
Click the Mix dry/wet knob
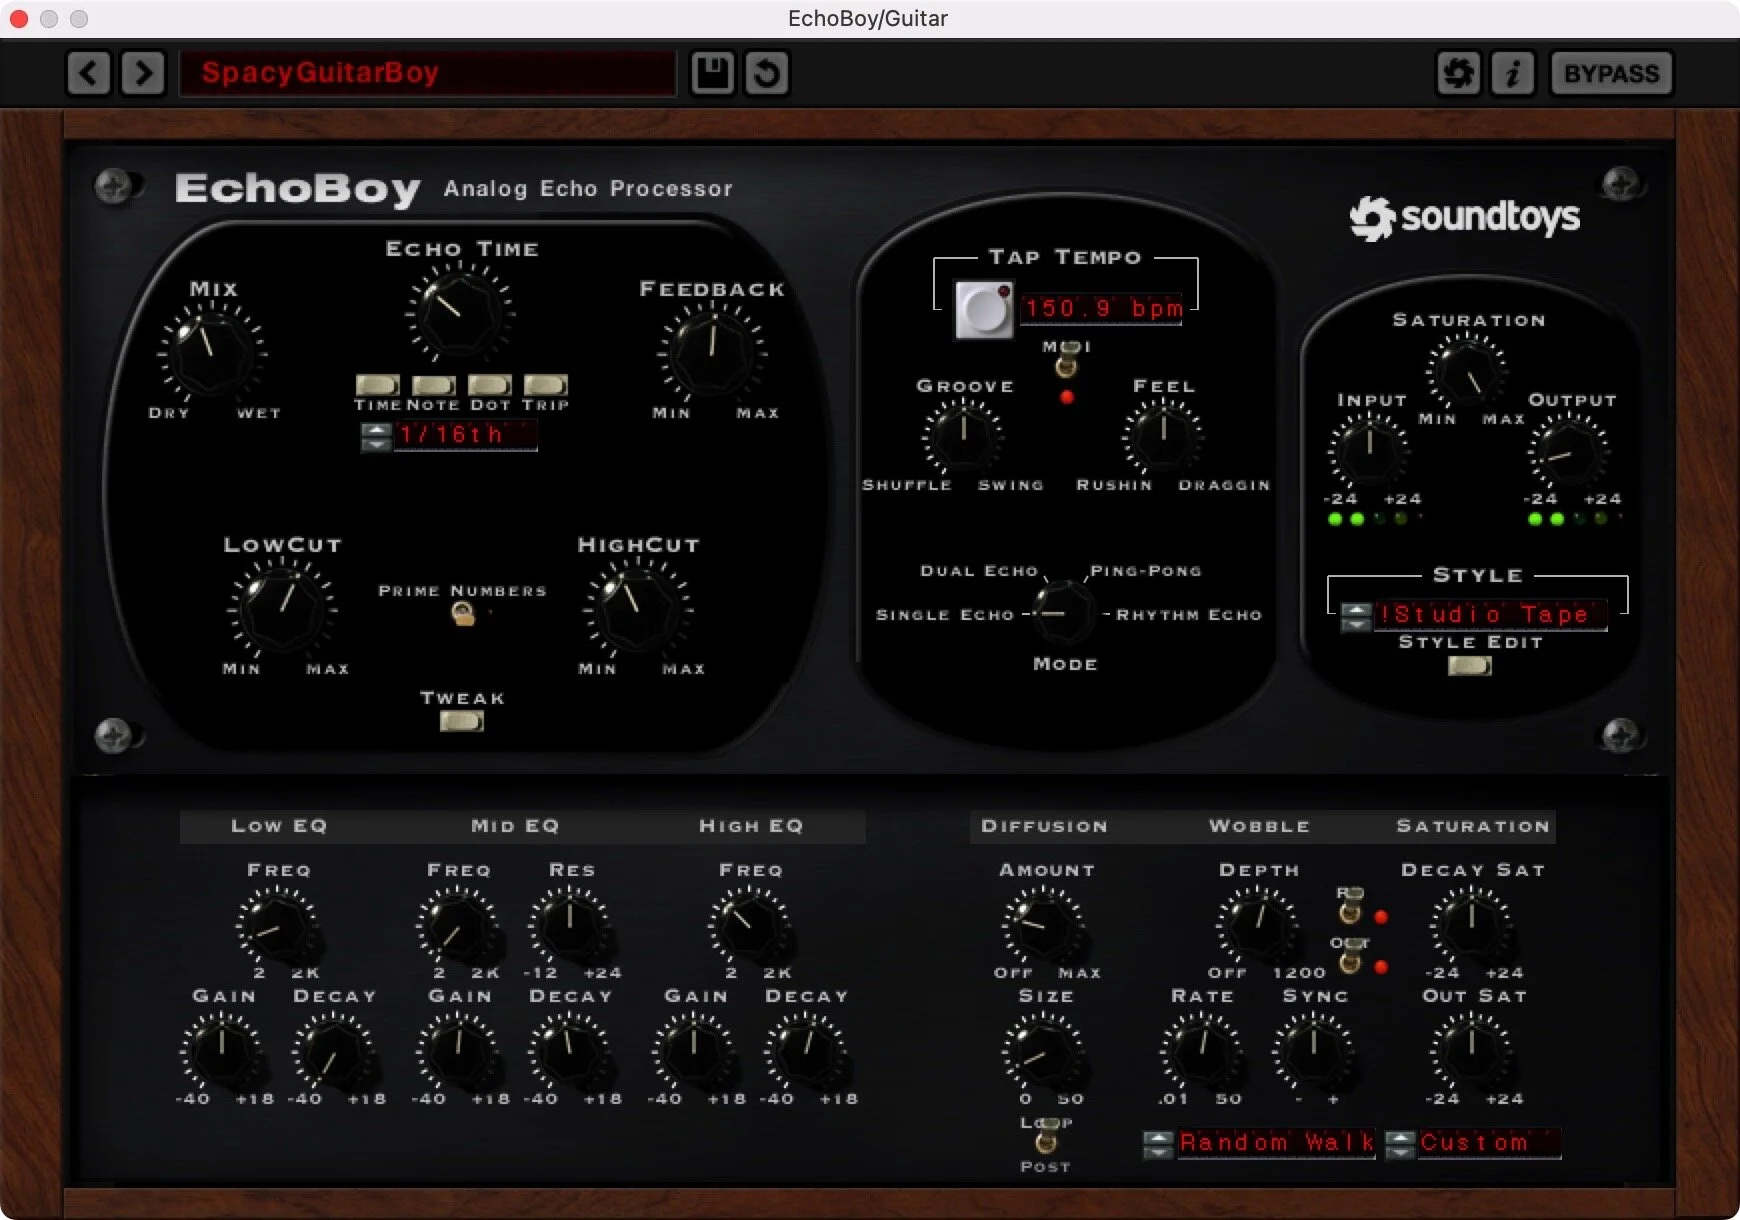coord(212,351)
